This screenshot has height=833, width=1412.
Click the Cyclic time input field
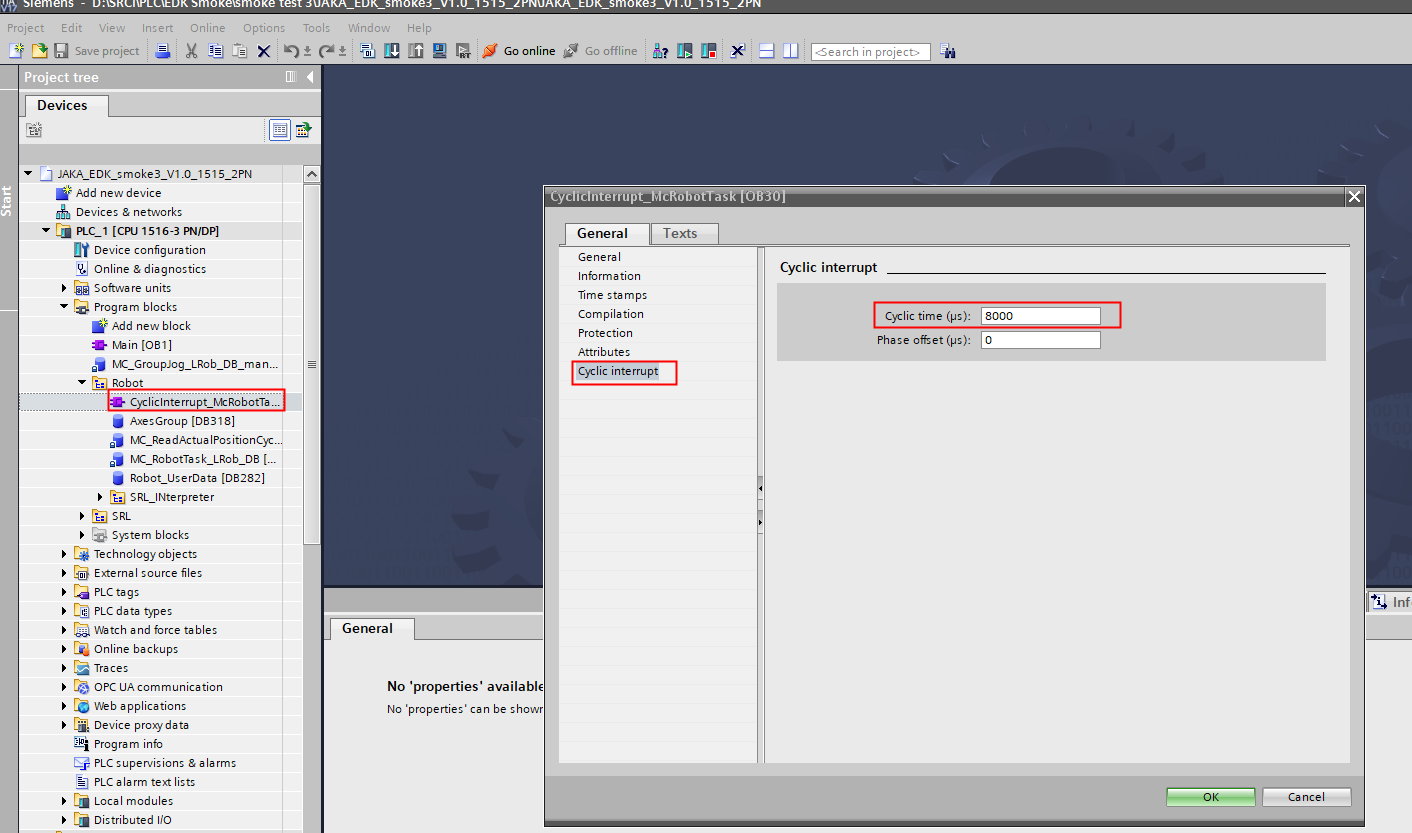pos(1040,316)
